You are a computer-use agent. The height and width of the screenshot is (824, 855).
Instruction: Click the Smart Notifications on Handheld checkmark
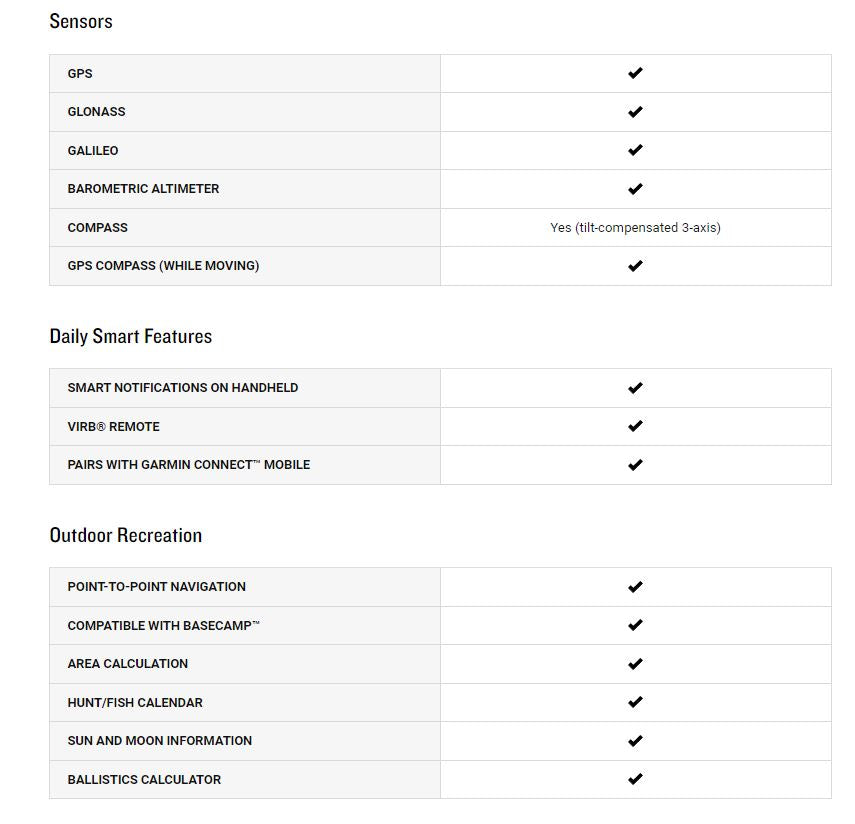(635, 388)
